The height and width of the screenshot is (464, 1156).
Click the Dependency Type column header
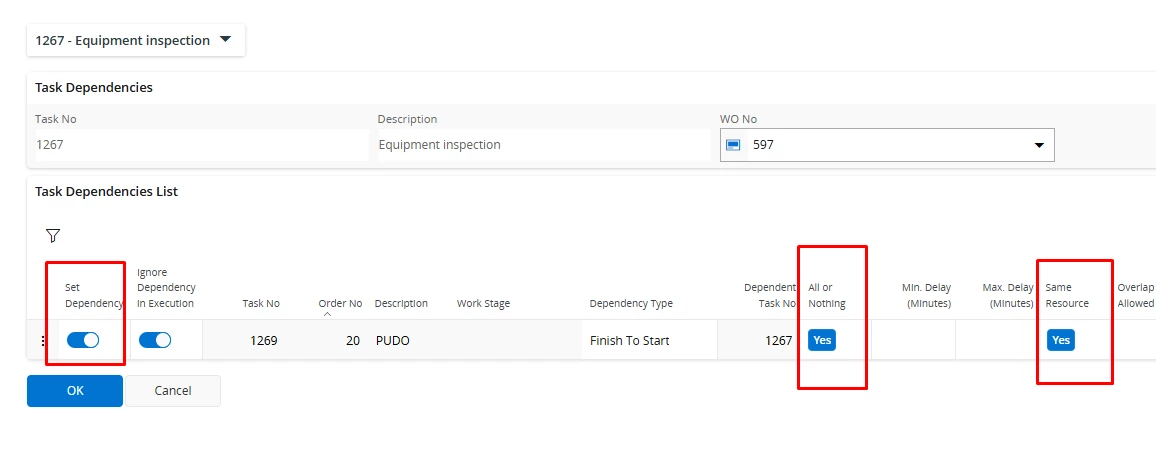pyautogui.click(x=631, y=303)
